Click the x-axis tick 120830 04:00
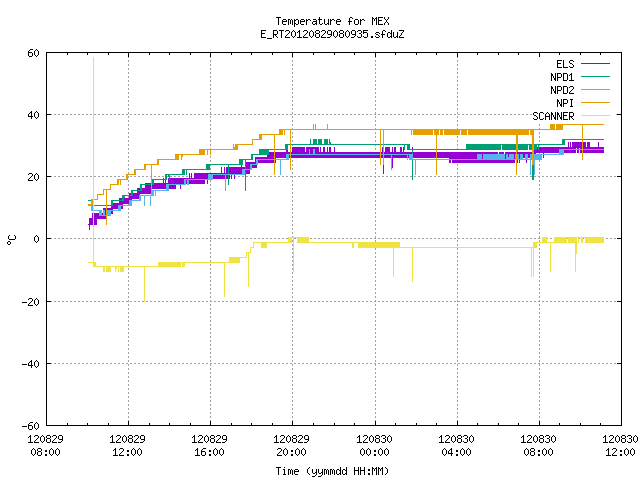 pyautogui.click(x=456, y=445)
